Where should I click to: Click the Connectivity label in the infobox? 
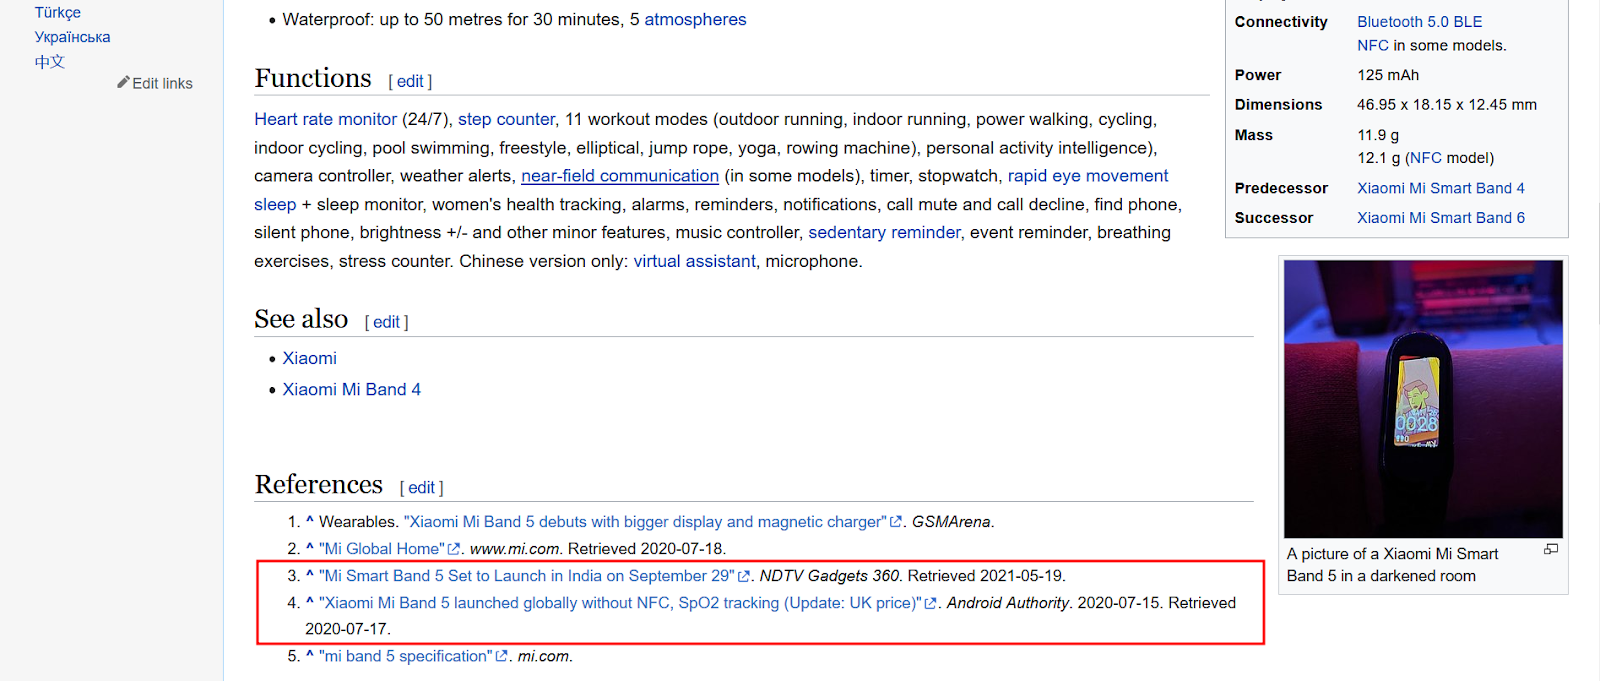click(x=1281, y=22)
